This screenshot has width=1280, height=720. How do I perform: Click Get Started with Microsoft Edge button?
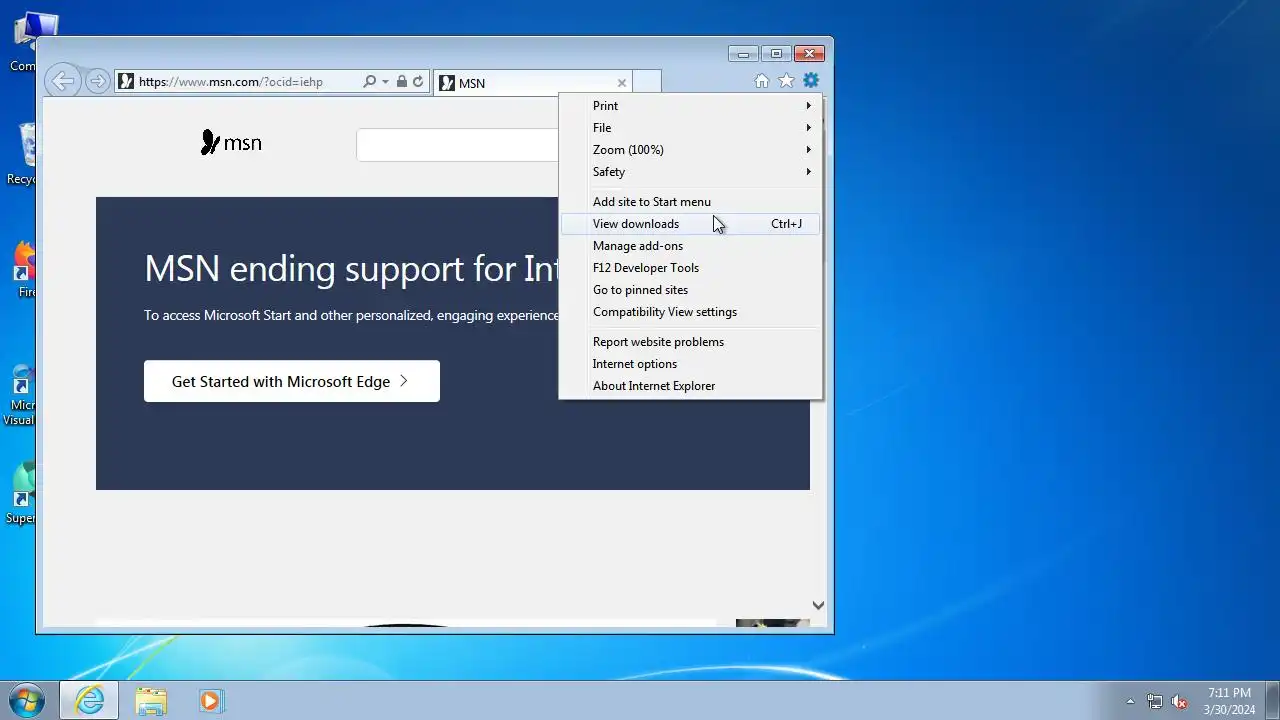[x=292, y=381]
